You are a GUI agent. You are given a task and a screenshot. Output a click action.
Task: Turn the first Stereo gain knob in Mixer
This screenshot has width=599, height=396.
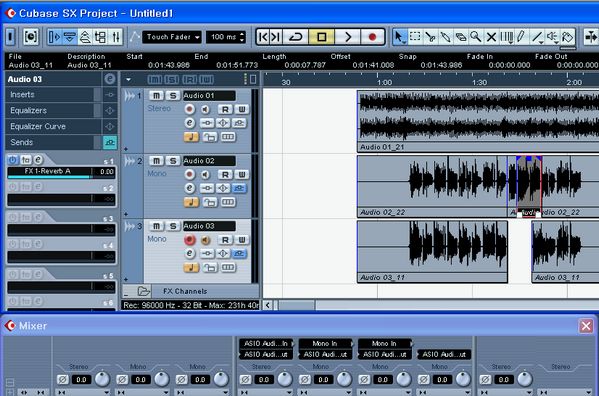(x=102, y=379)
